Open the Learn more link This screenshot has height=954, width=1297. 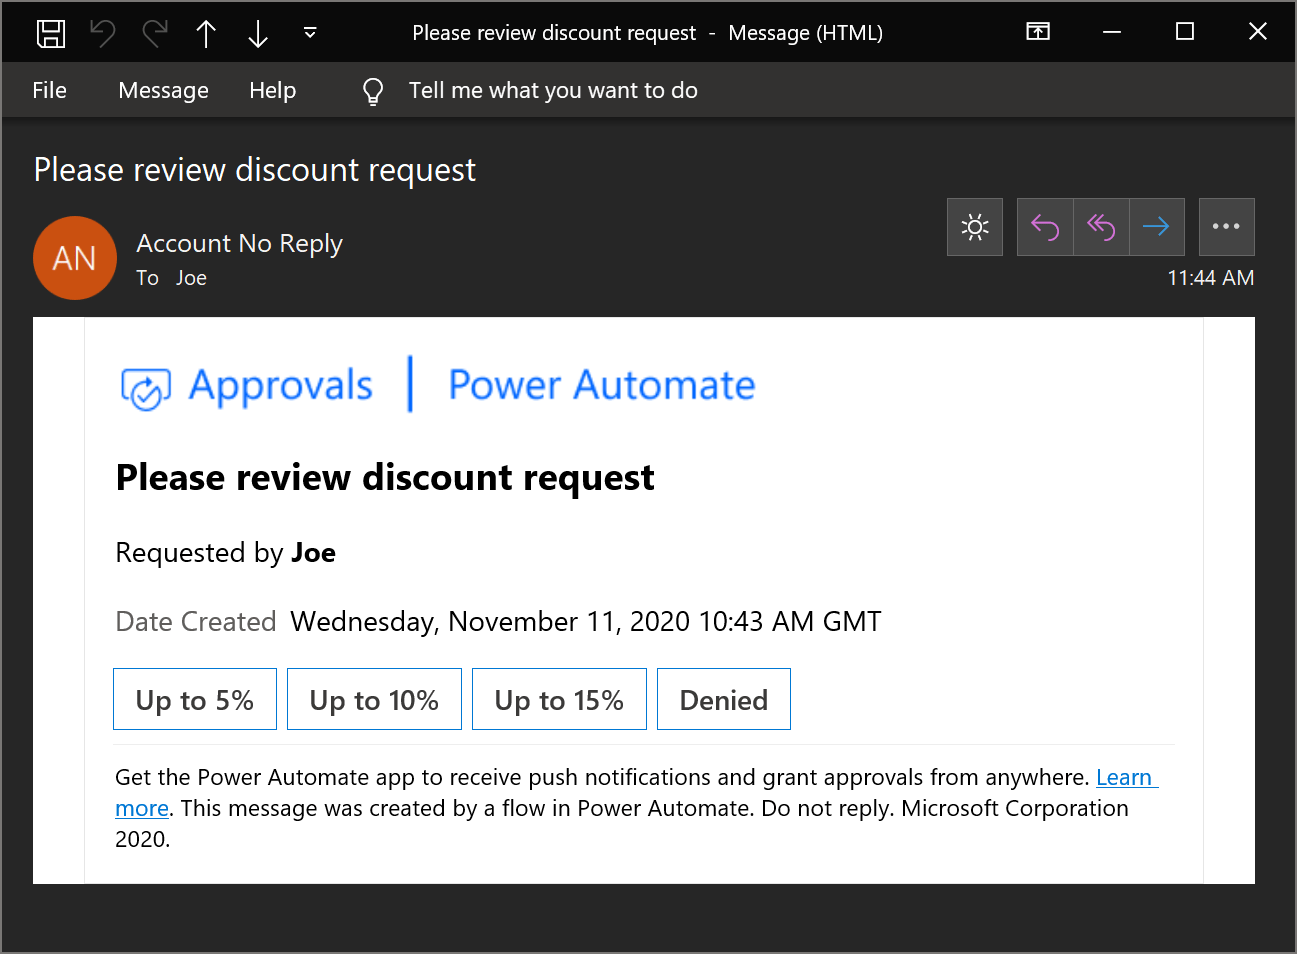pos(1126,777)
